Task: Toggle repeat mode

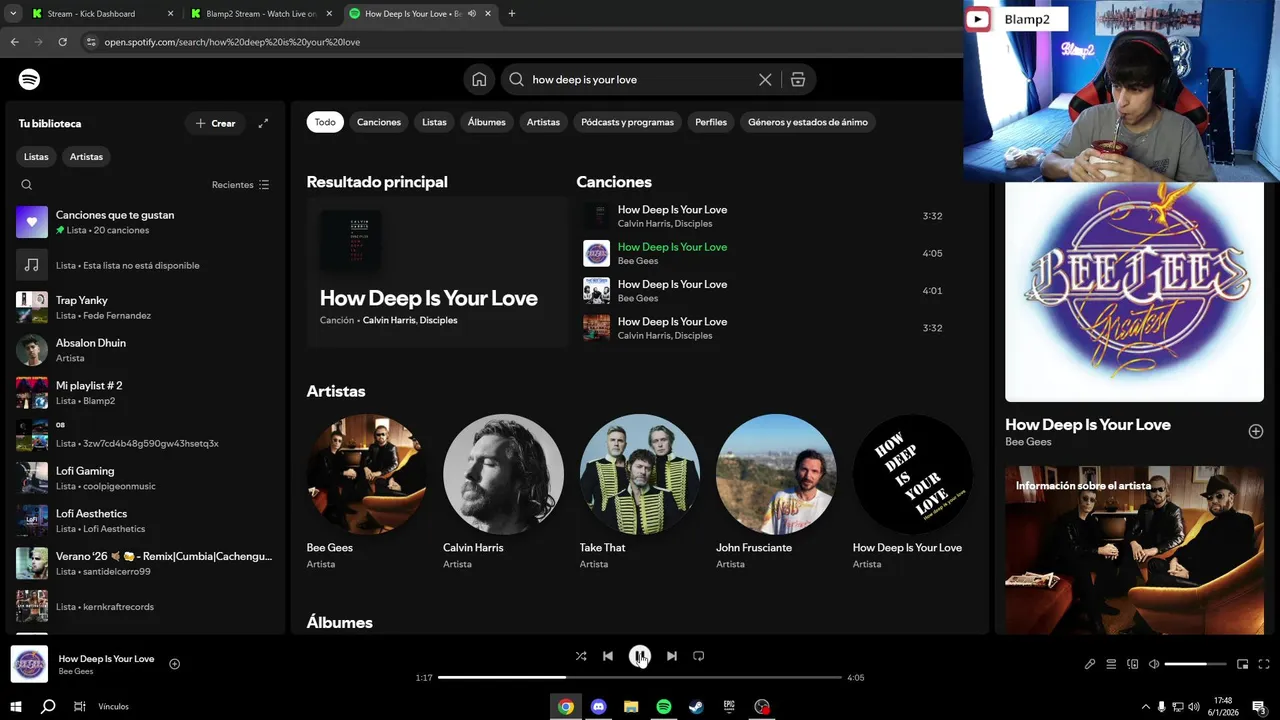Action: pyautogui.click(x=699, y=656)
